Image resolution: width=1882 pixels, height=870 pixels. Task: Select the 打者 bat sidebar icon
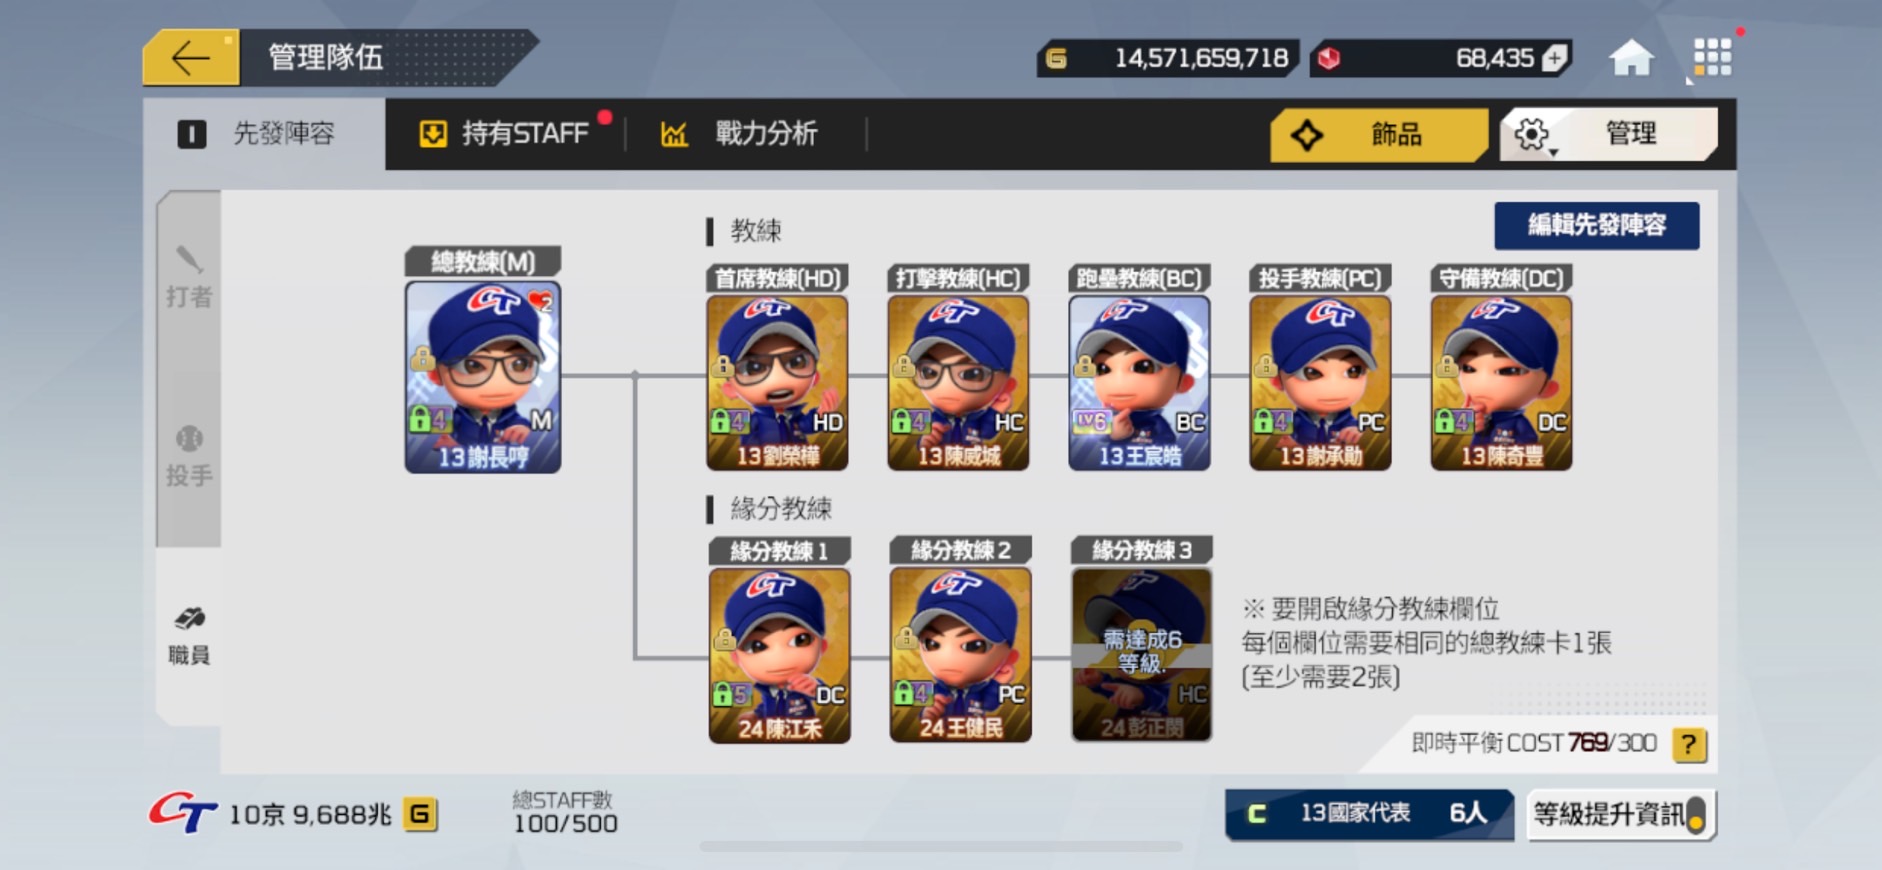189,277
